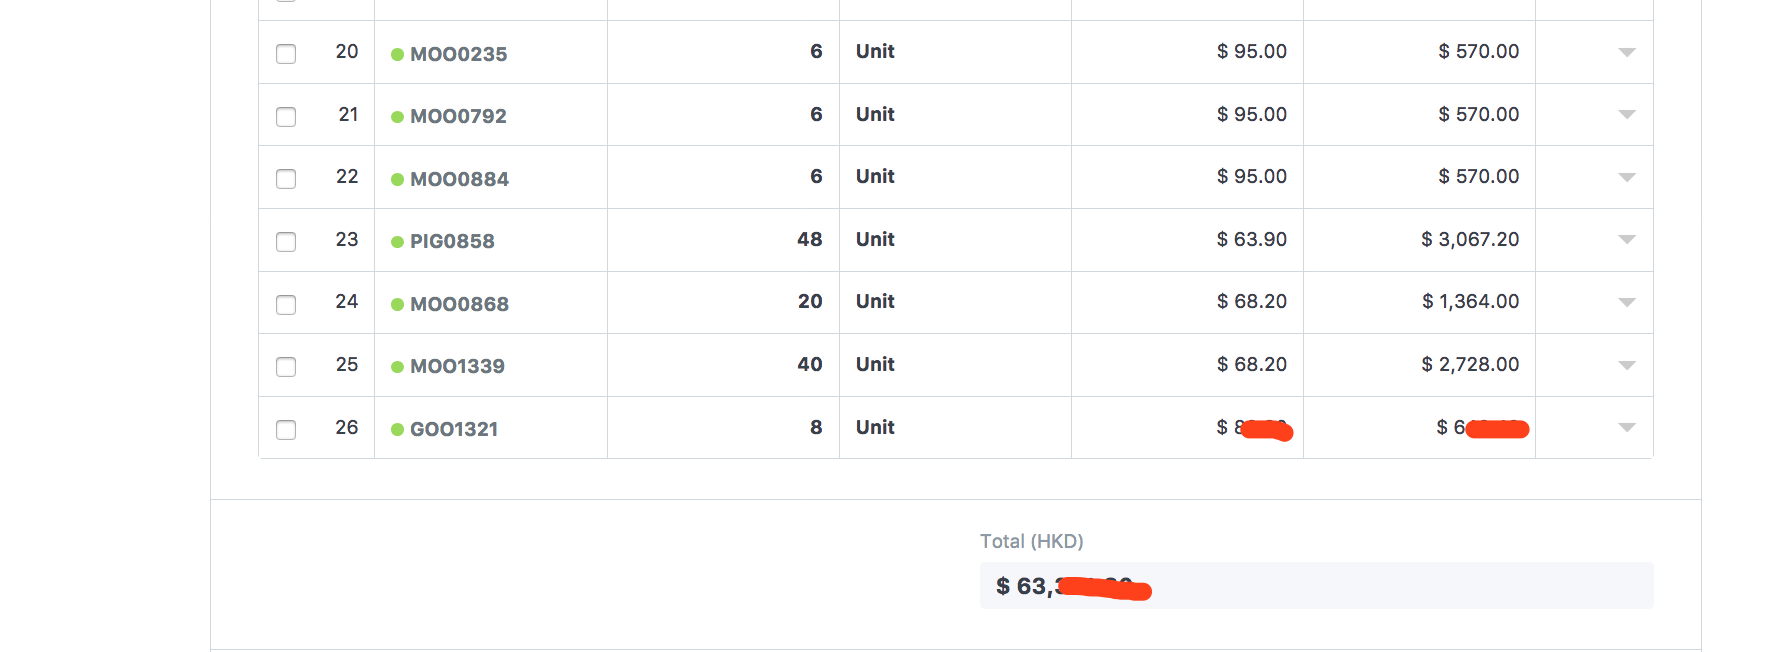Click the green status dot beside PIG0858

[397, 243]
